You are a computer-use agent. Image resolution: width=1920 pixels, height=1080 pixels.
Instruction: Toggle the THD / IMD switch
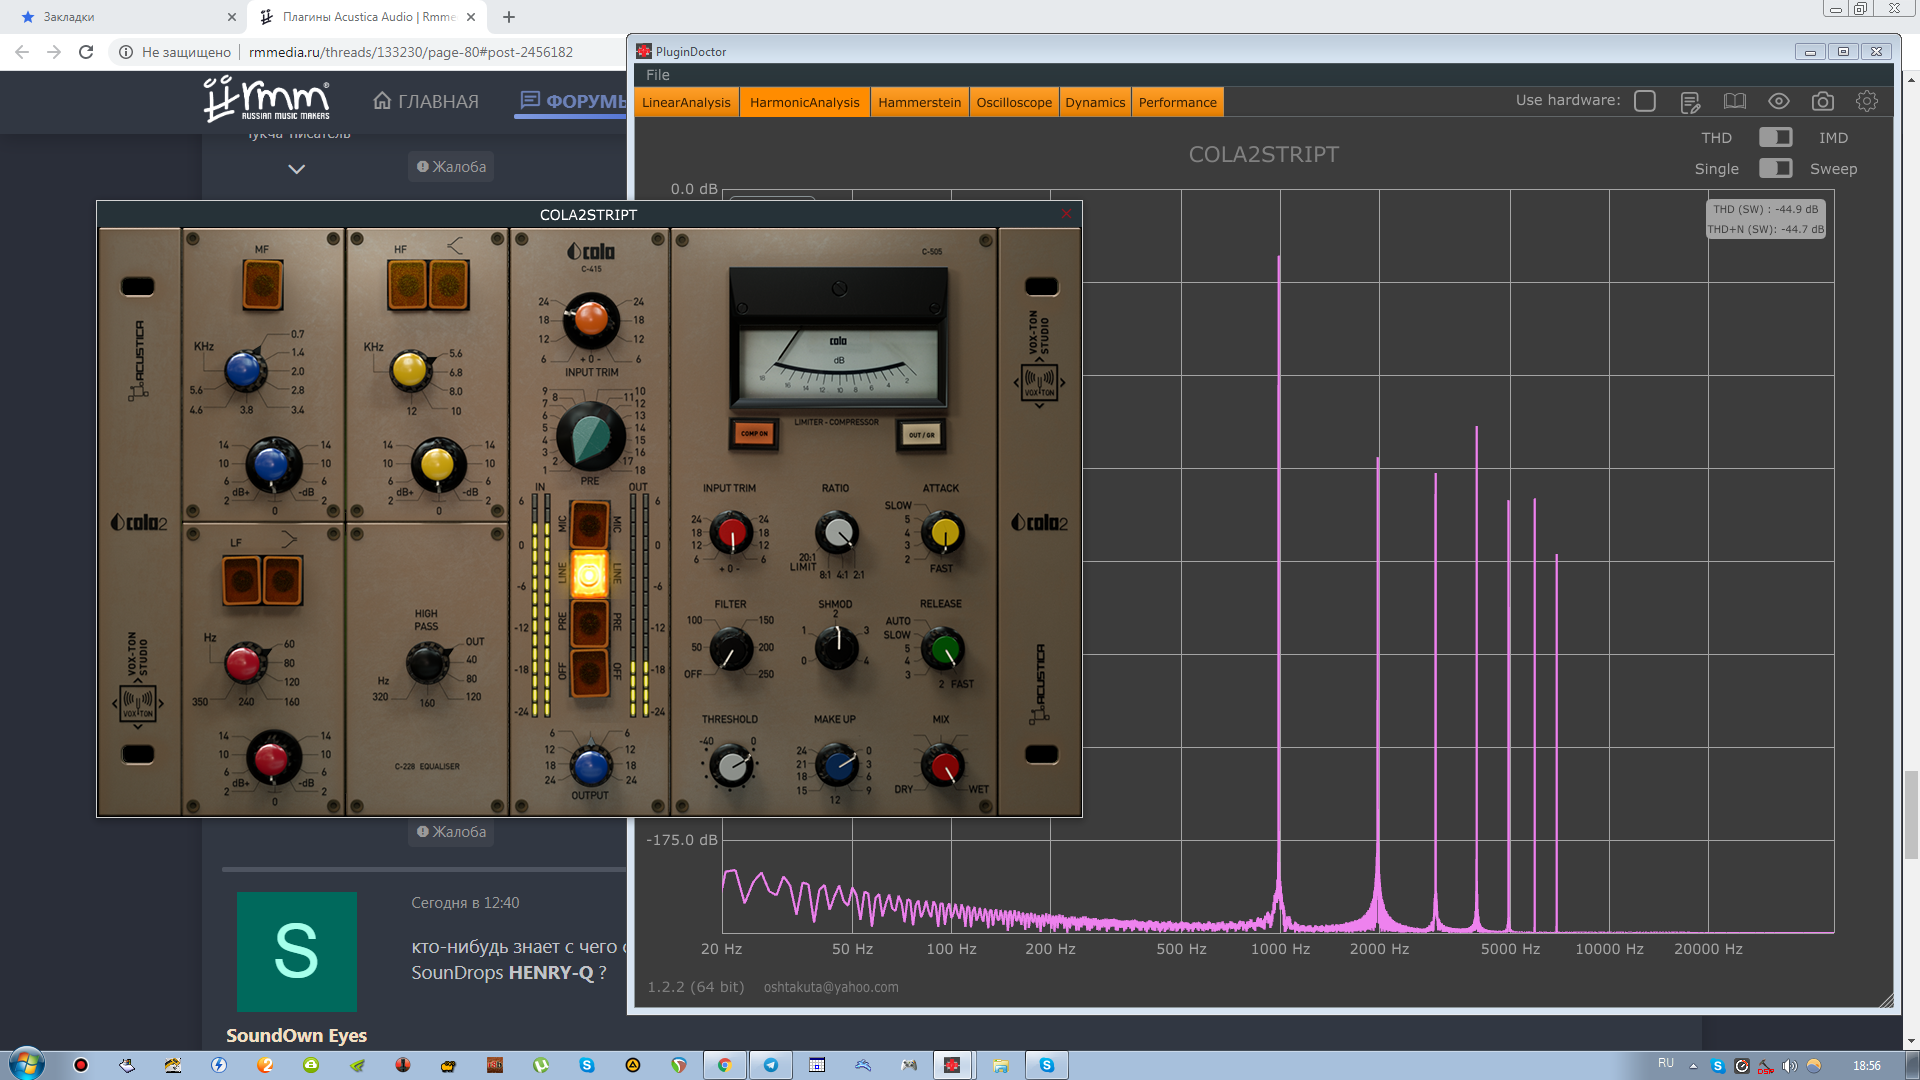tap(1775, 137)
